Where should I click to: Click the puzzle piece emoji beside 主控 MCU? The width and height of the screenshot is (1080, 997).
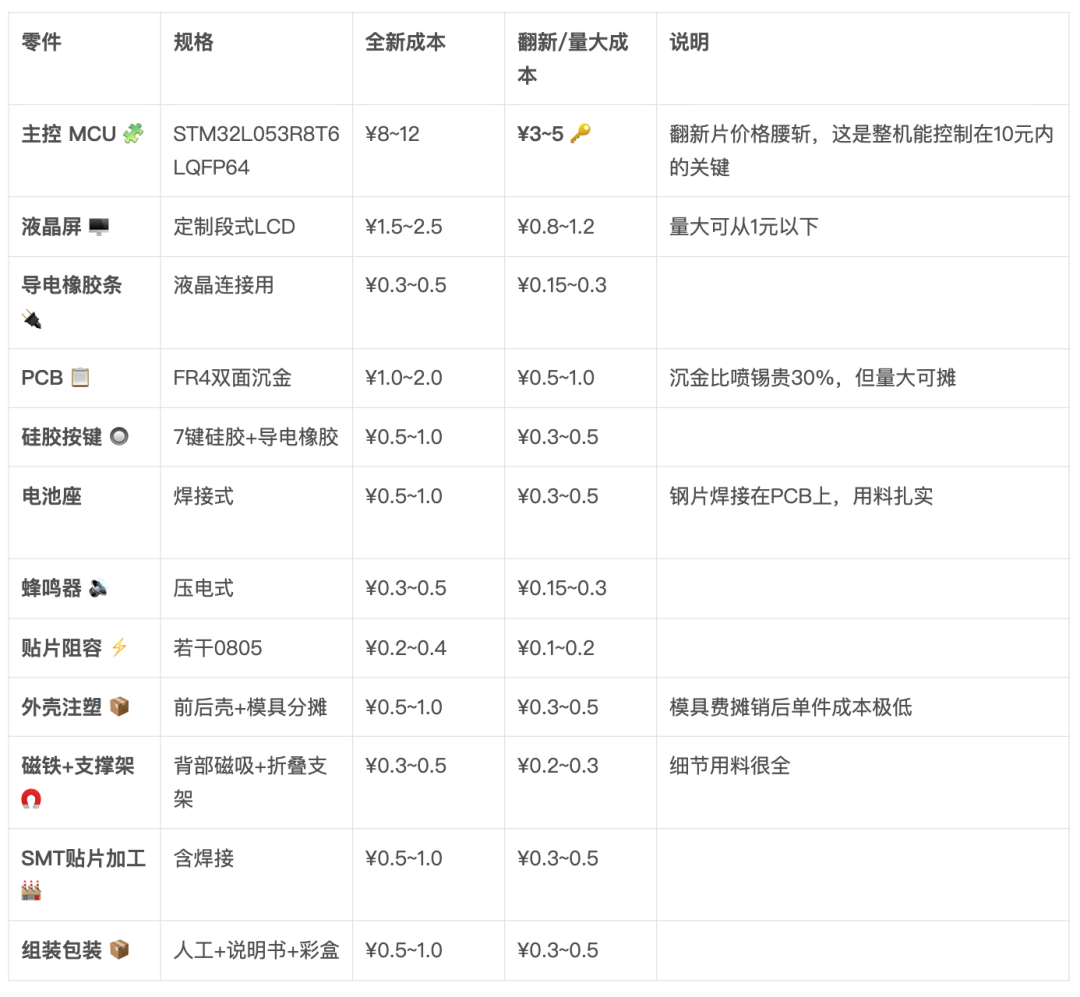[133, 133]
